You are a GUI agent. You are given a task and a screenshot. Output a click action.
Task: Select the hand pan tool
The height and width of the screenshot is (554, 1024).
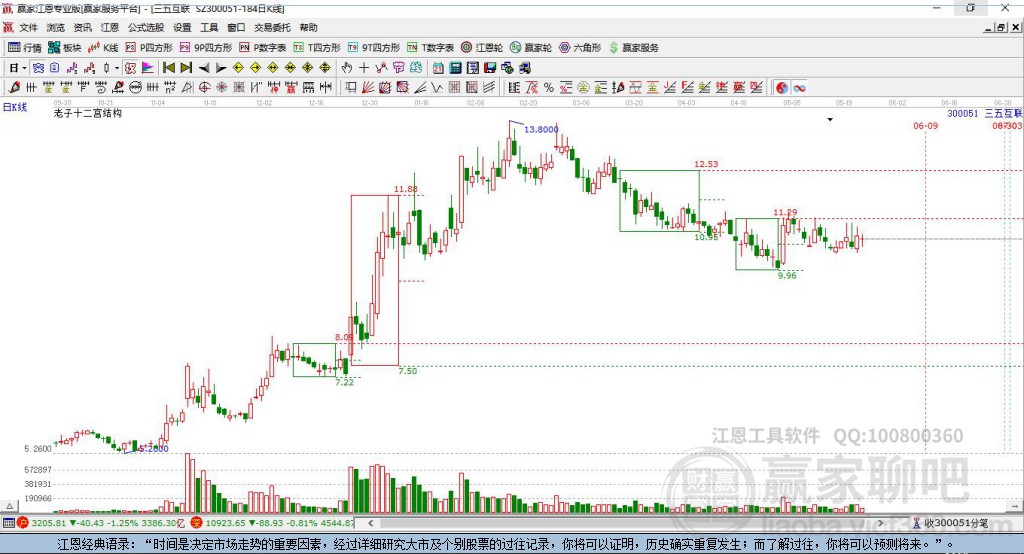point(347,68)
